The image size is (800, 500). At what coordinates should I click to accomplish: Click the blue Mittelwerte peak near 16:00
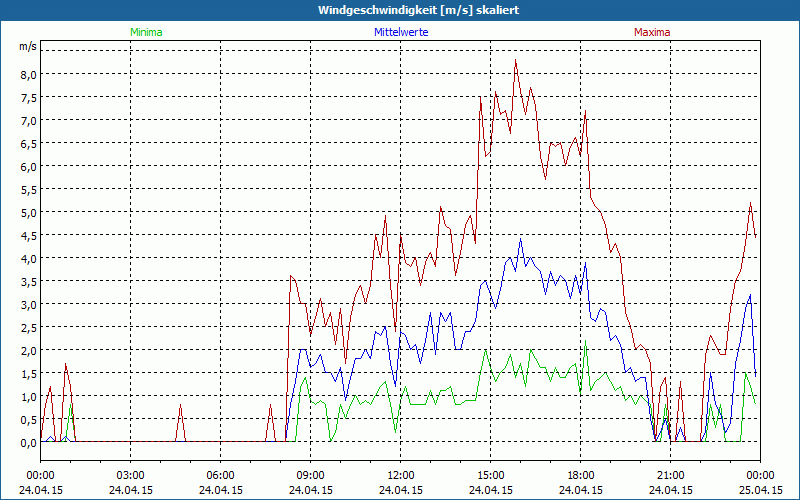pos(520,239)
